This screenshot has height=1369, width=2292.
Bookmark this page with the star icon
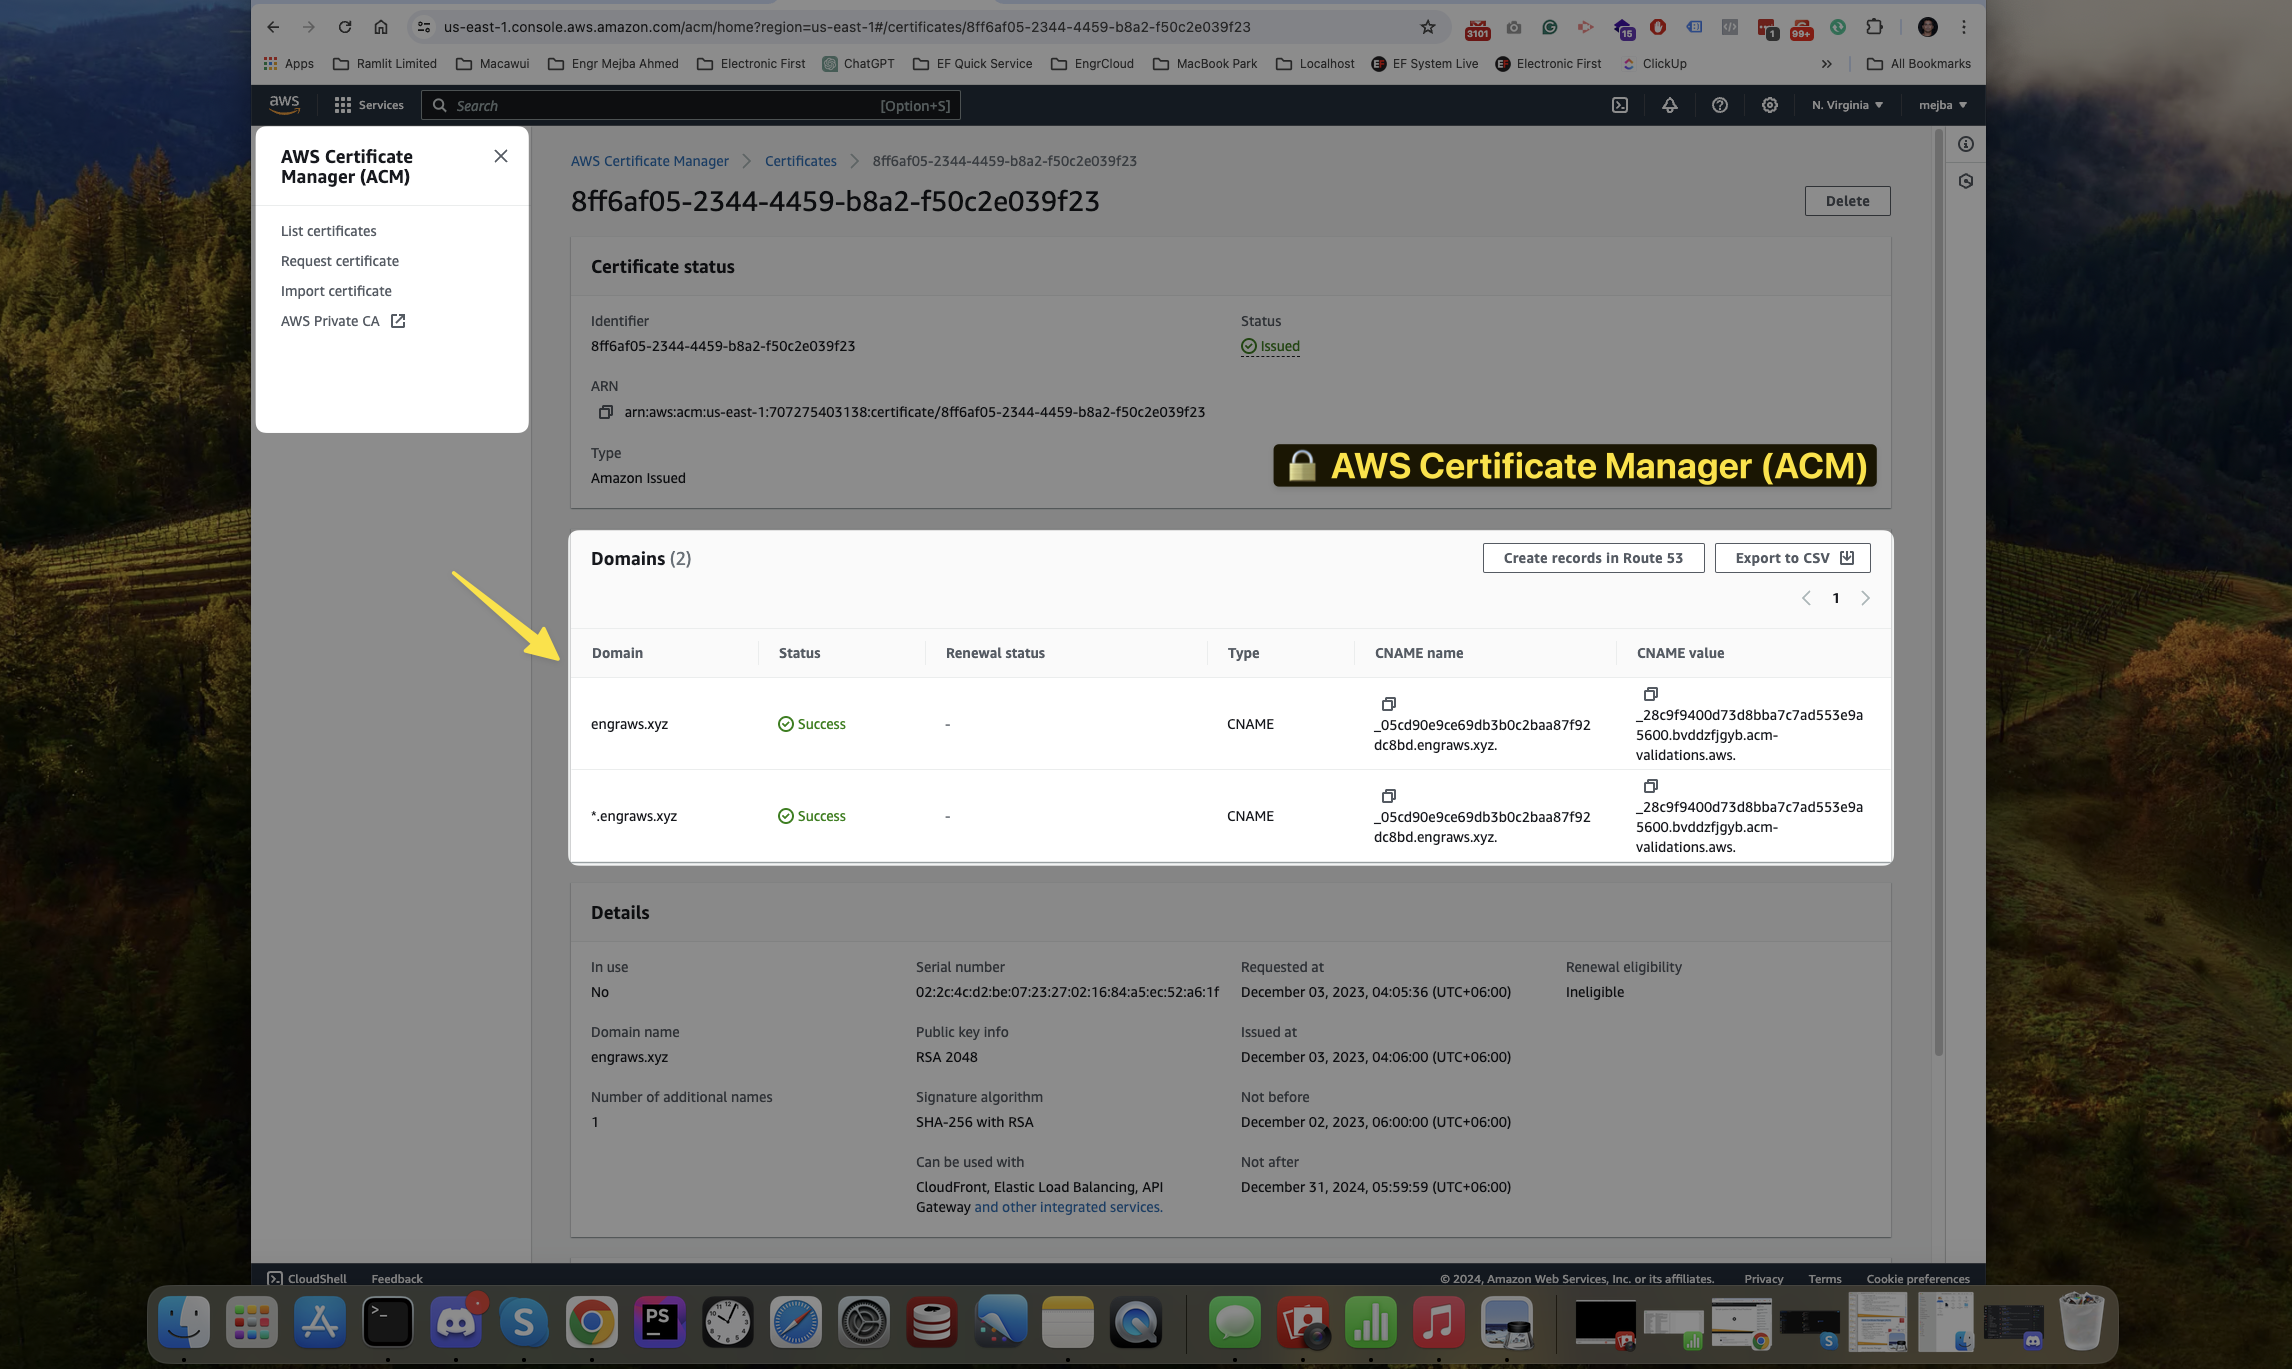click(1428, 27)
